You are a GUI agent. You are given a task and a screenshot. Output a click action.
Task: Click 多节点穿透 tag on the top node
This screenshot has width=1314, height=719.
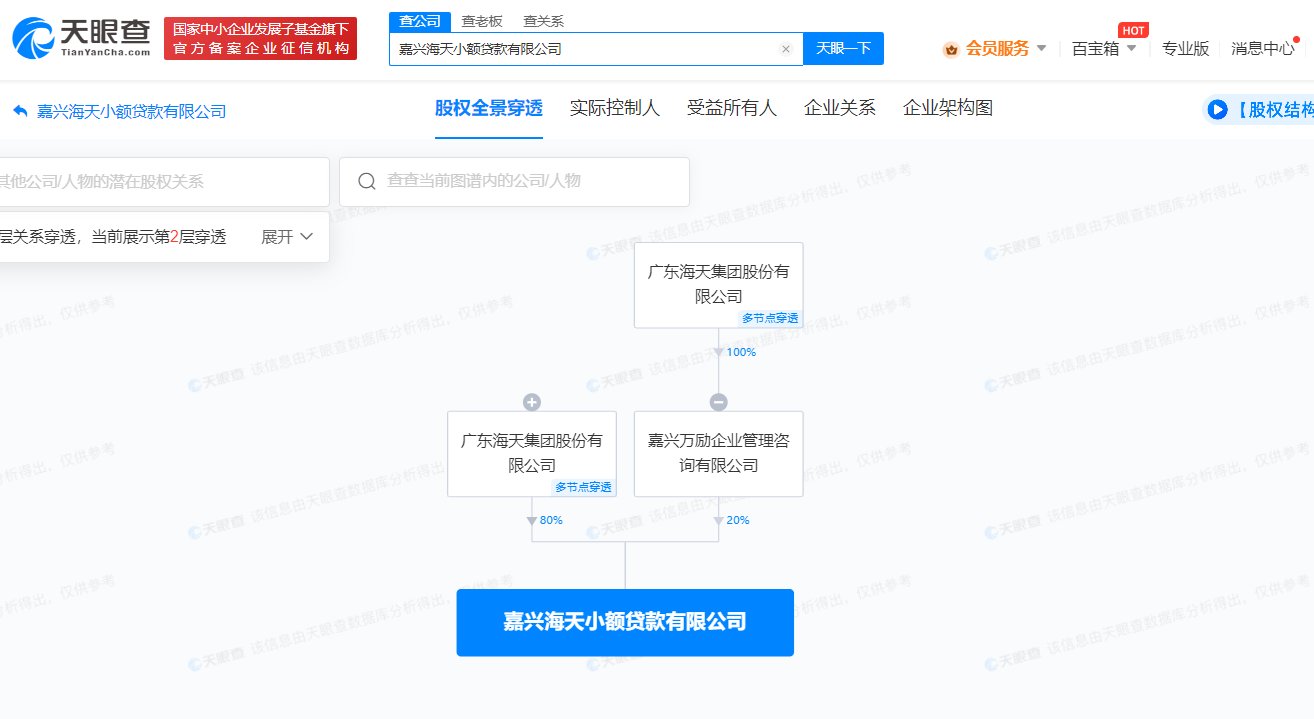pos(770,318)
